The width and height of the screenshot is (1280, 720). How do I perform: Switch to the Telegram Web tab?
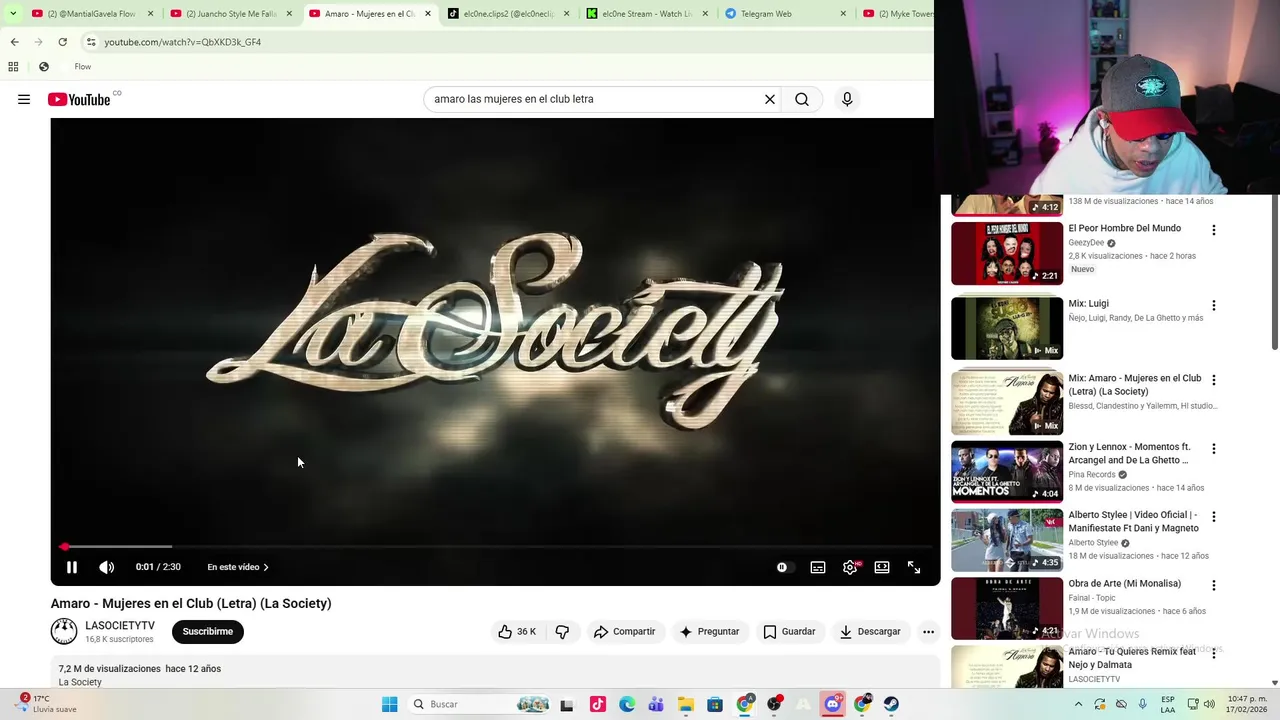pyautogui.click(x=783, y=14)
